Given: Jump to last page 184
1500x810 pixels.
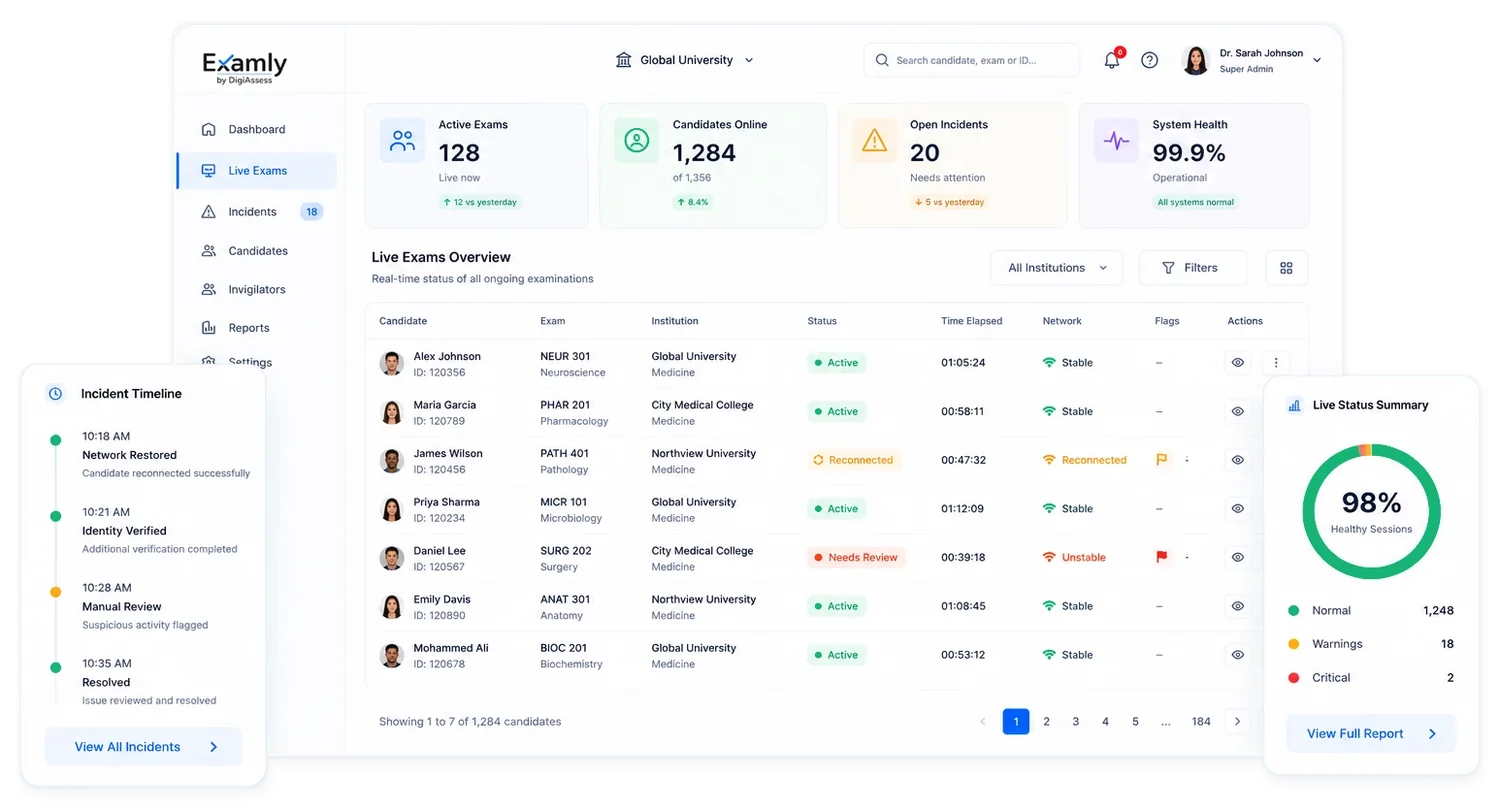Looking at the screenshot, I should tap(1201, 721).
